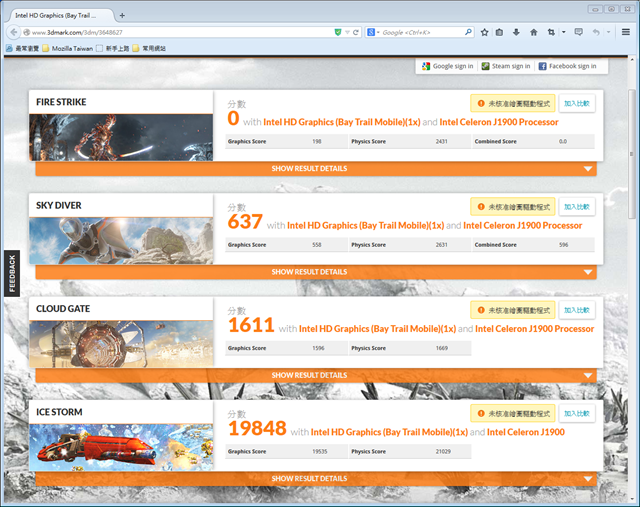
Task: Open the 常用網站 bookmark folder
Action: pyautogui.click(x=149, y=48)
